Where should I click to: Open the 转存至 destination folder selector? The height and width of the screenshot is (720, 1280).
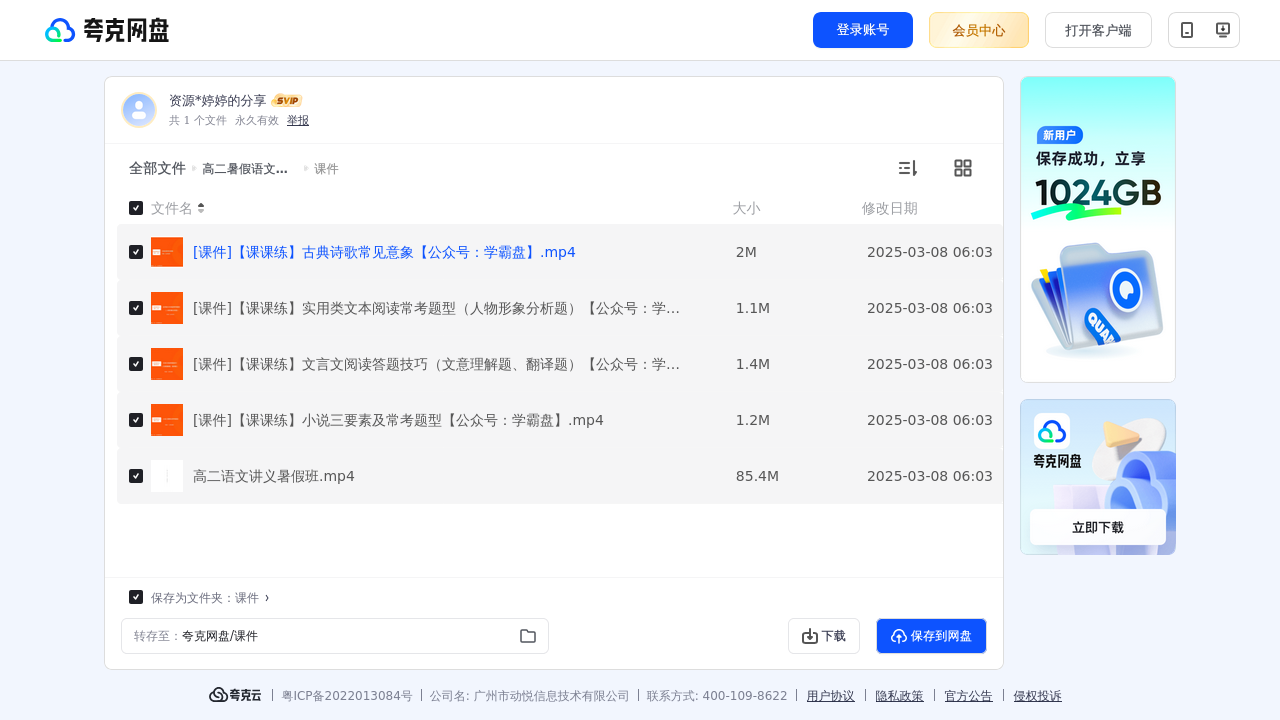click(x=335, y=636)
